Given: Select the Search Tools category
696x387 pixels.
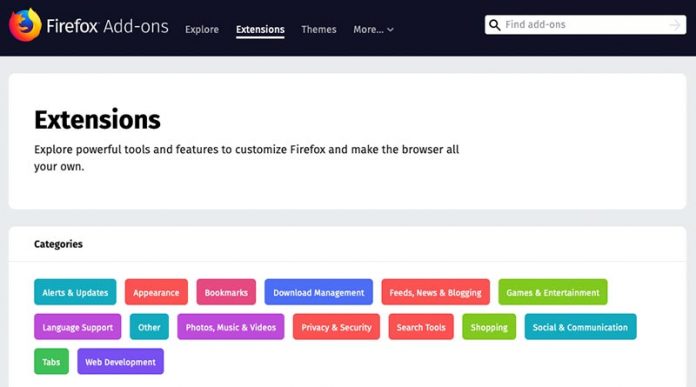Looking at the screenshot, I should point(421,327).
